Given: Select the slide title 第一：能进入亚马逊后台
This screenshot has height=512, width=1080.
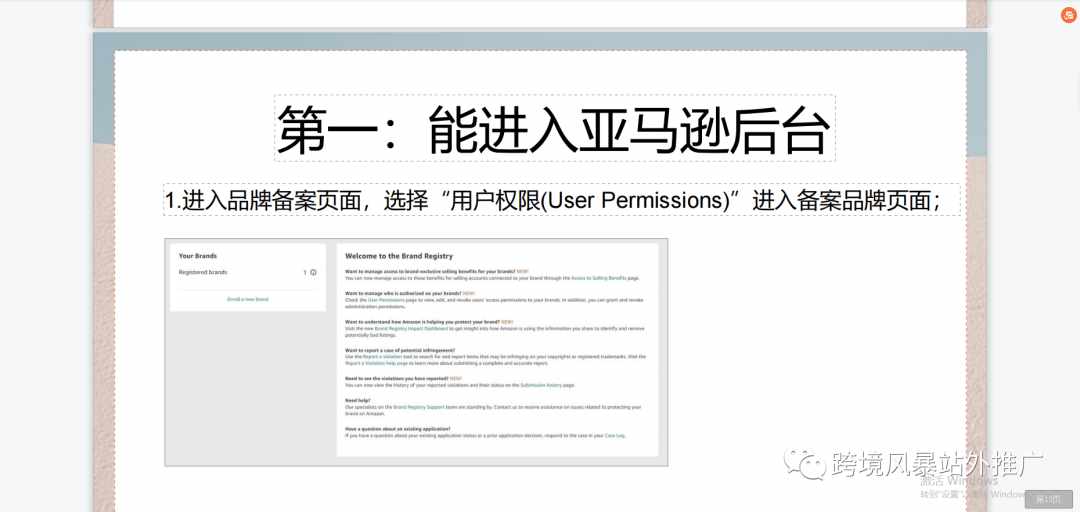Looking at the screenshot, I should [x=554, y=129].
